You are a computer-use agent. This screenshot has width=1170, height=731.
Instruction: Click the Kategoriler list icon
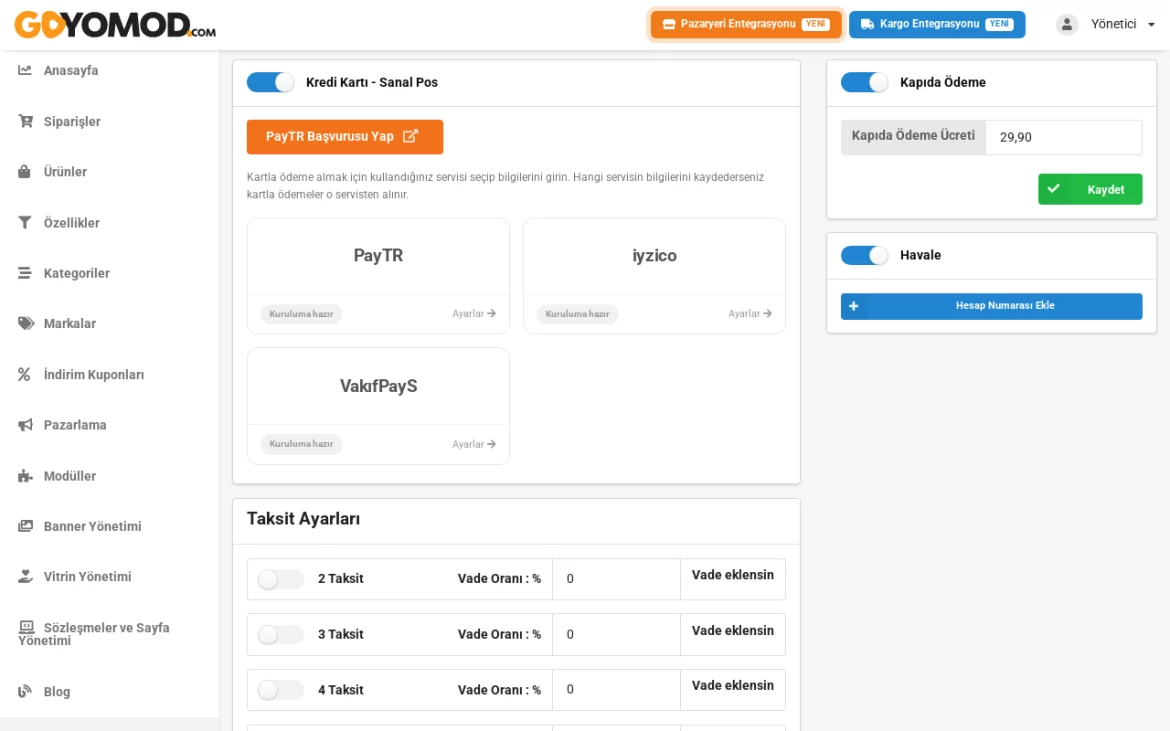pyautogui.click(x=25, y=273)
